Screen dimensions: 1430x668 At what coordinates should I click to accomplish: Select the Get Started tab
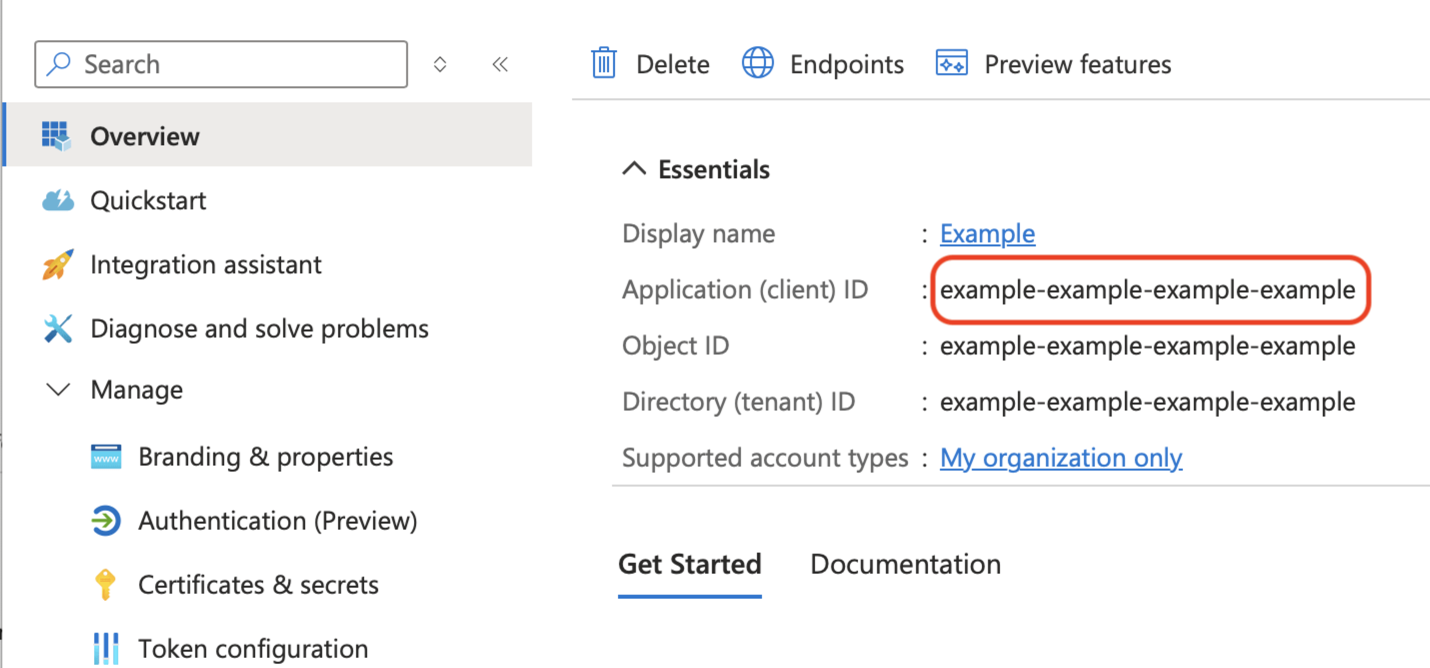689,564
